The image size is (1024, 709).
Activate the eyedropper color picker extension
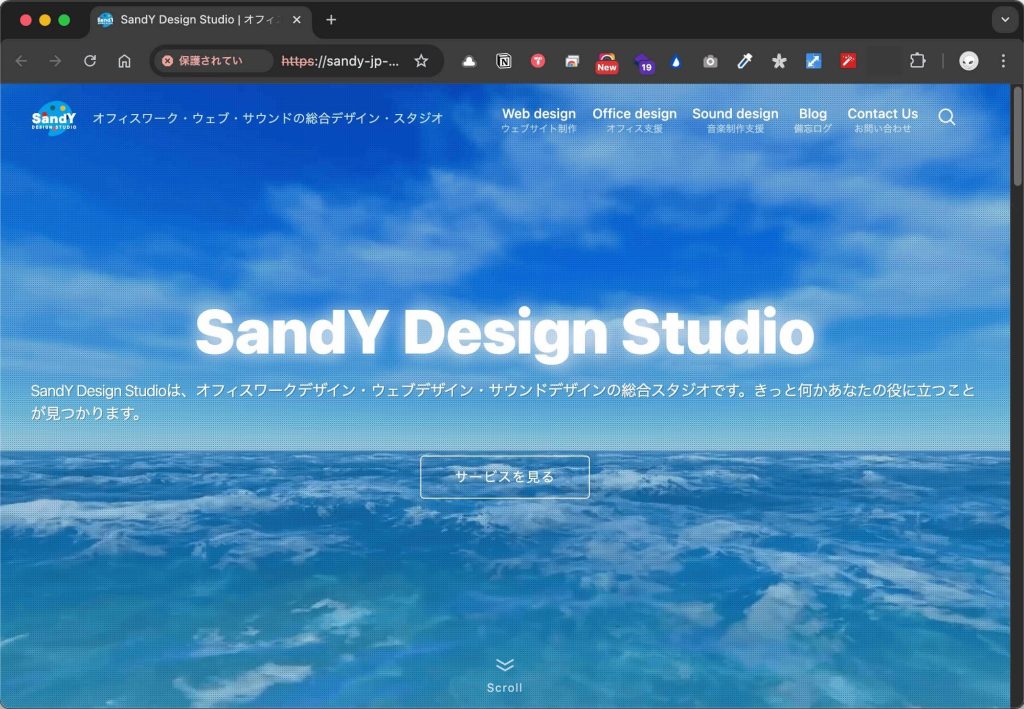coord(744,61)
